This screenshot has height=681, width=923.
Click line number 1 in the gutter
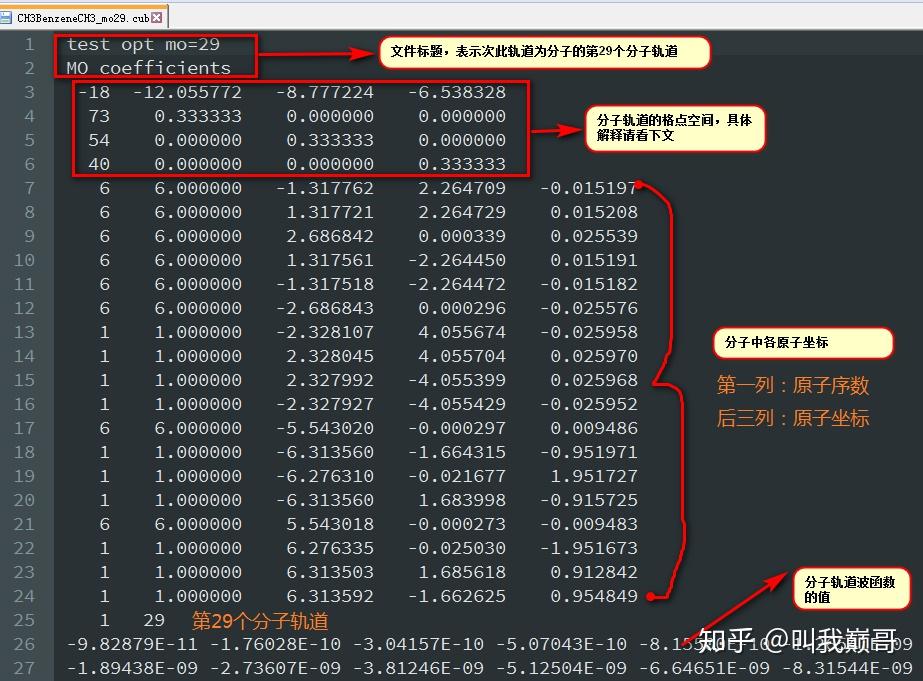click(28, 44)
